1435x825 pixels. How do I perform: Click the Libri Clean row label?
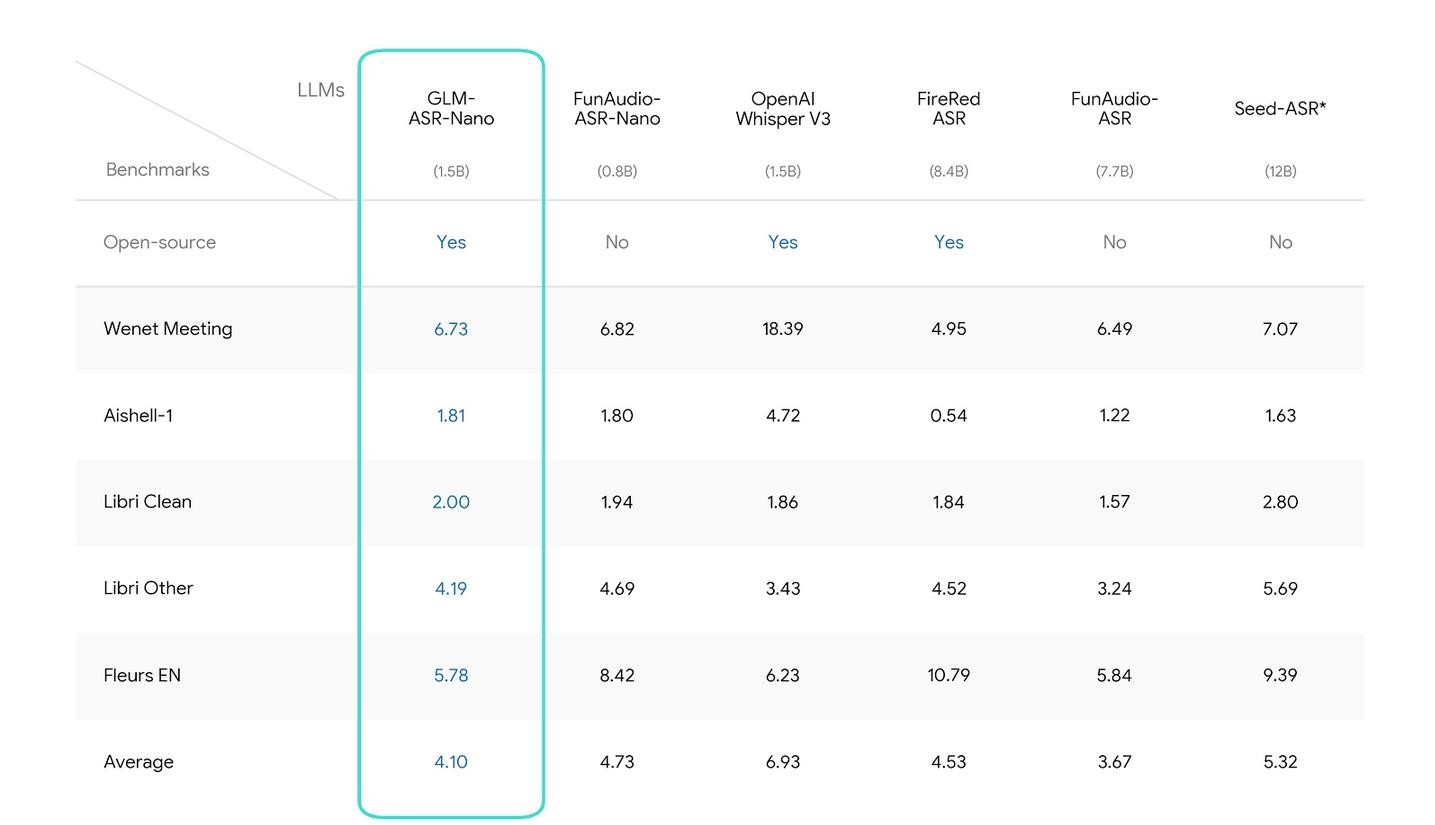click(x=147, y=502)
